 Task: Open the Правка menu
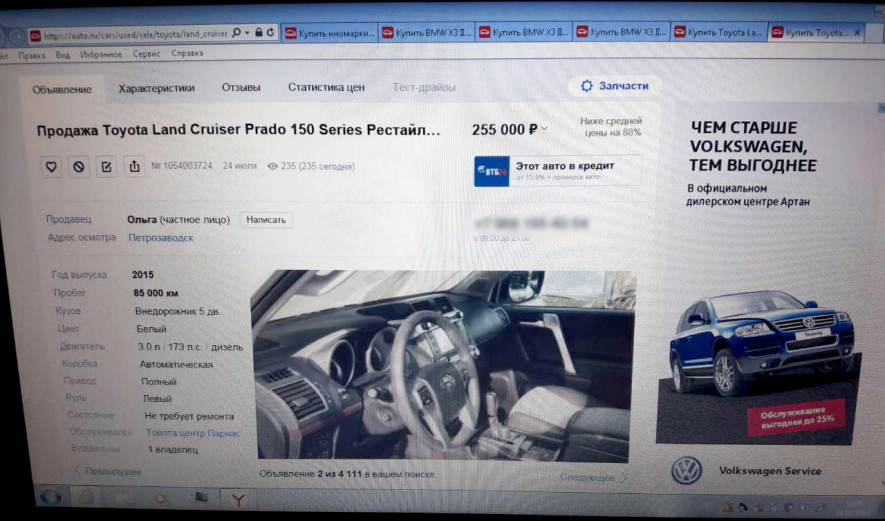coord(32,55)
